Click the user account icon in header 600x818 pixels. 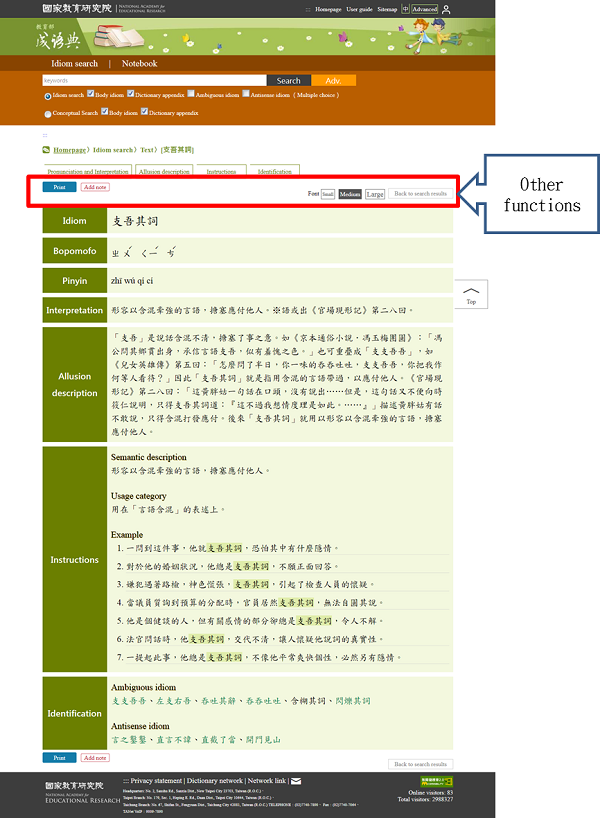[446, 9]
